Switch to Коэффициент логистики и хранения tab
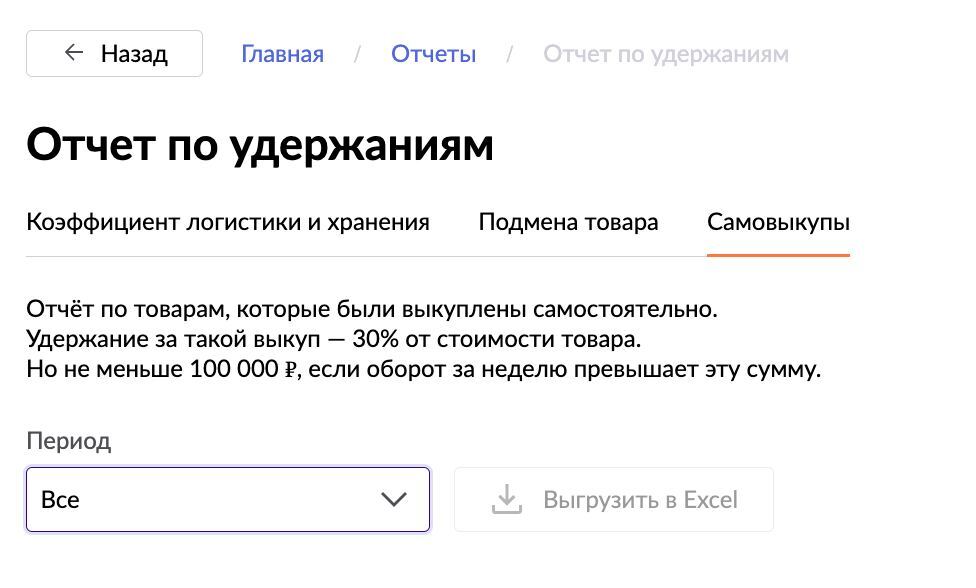Screen dimensions: 976x588 pyautogui.click(x=228, y=222)
